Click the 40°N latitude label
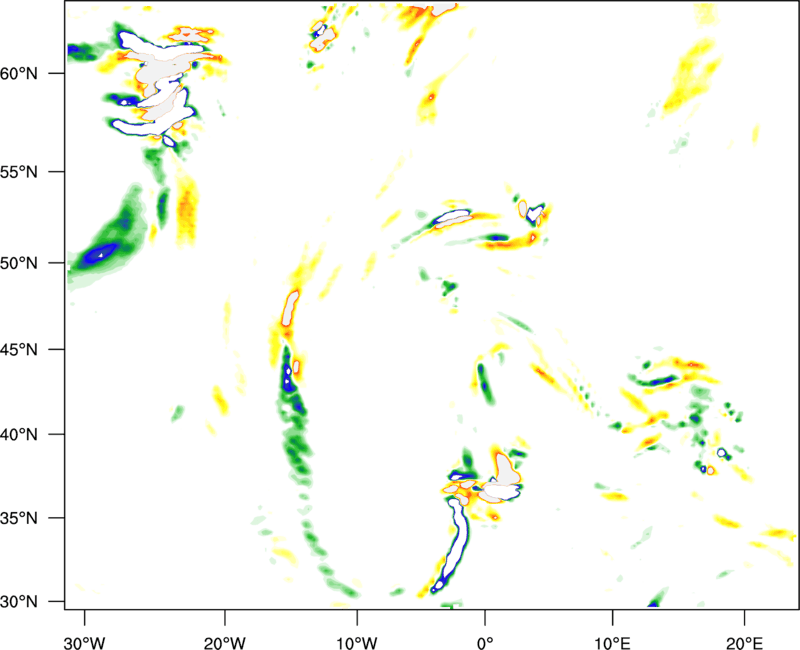The image size is (800, 650). pyautogui.click(x=19, y=435)
